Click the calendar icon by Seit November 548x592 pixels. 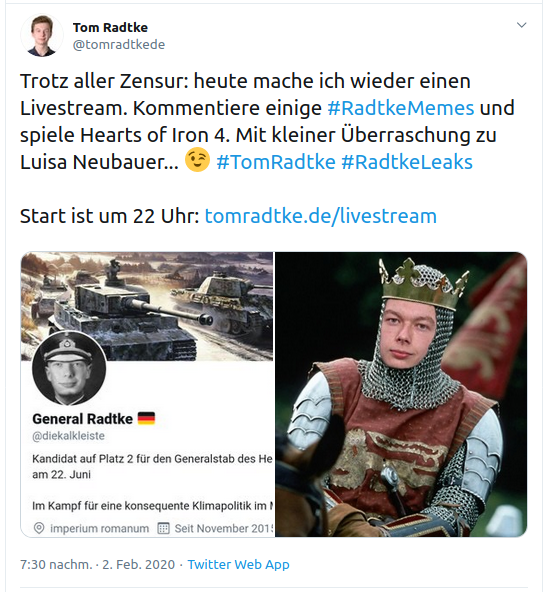tap(163, 528)
